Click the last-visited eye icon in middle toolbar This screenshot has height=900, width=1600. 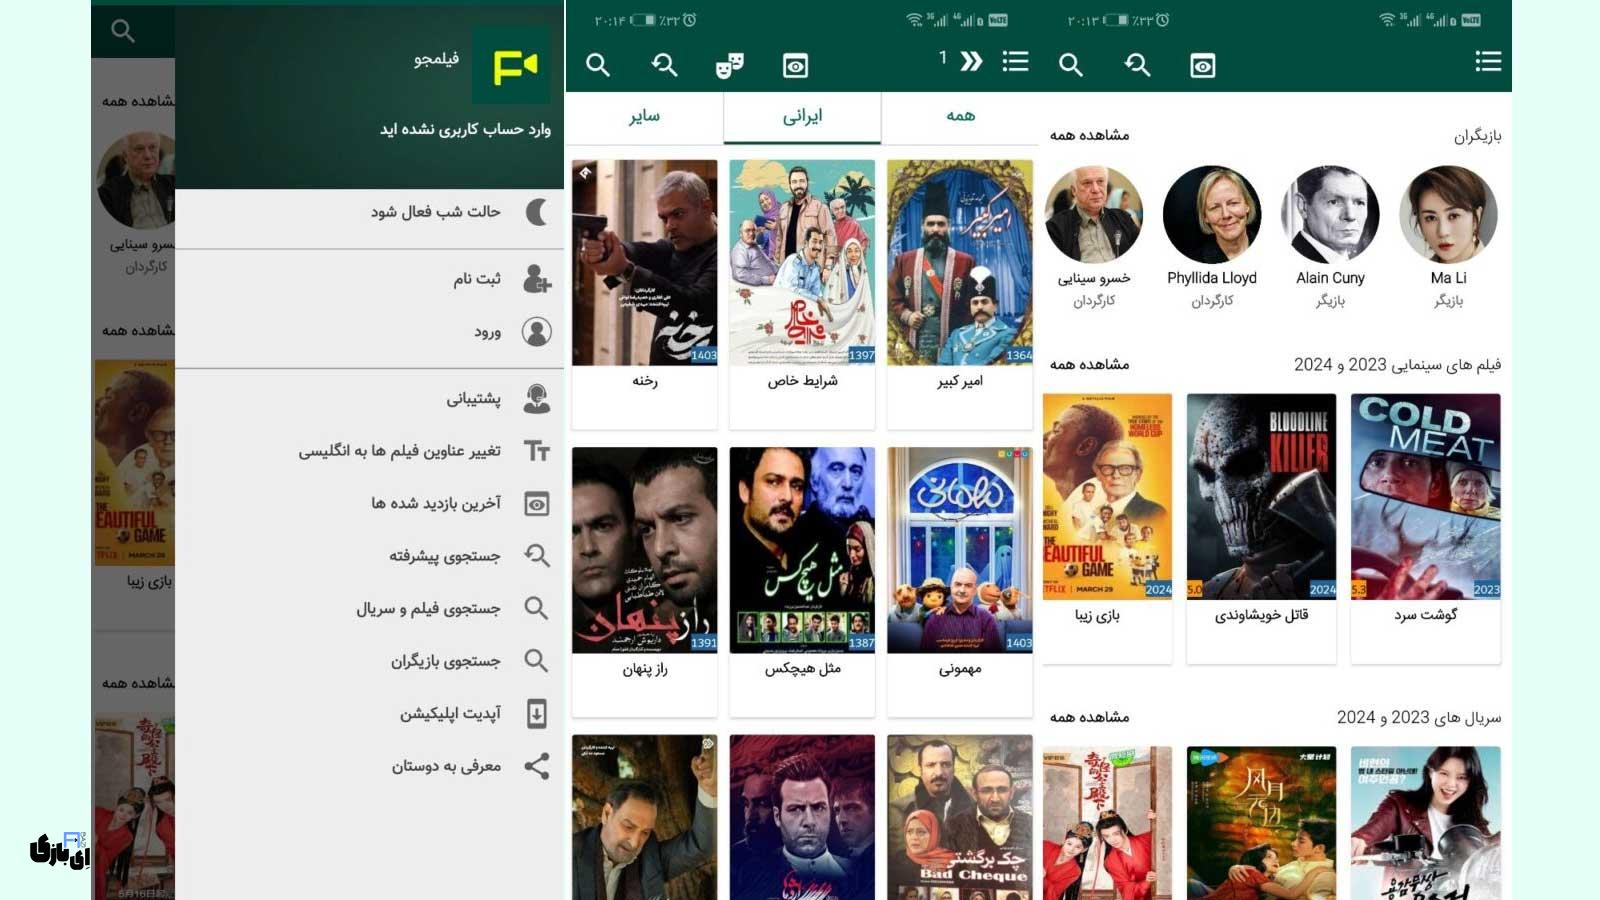coord(795,66)
